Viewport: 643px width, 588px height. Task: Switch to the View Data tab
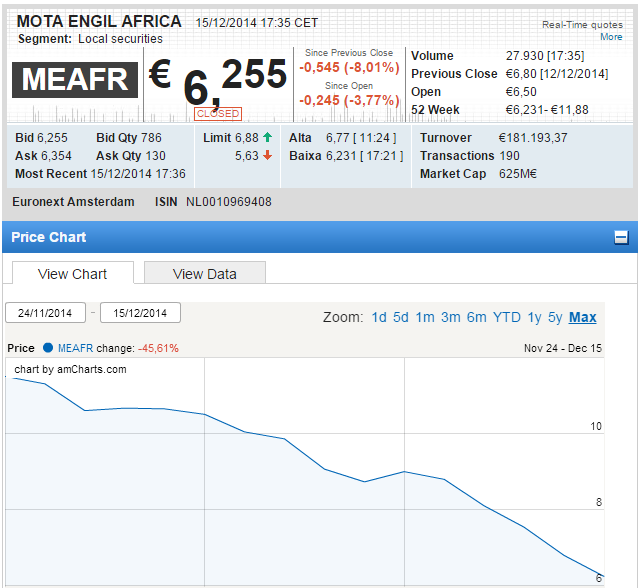[x=205, y=273]
